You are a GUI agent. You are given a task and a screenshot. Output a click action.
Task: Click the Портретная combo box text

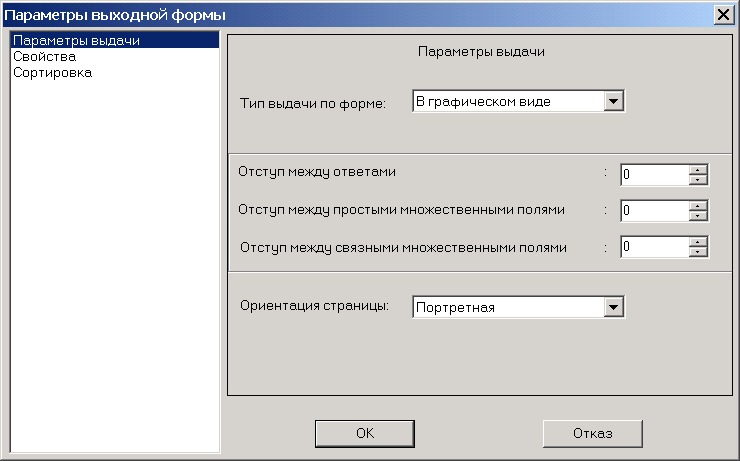click(455, 308)
